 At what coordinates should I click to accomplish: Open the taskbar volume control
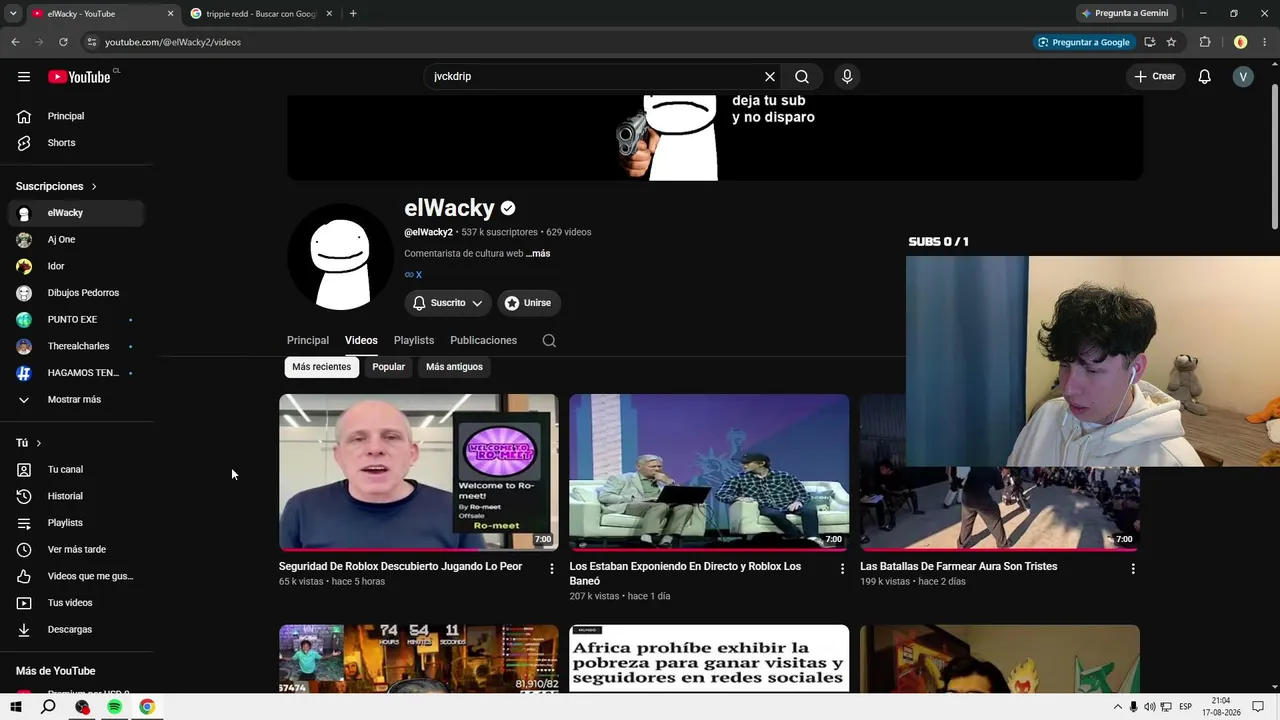point(1149,707)
